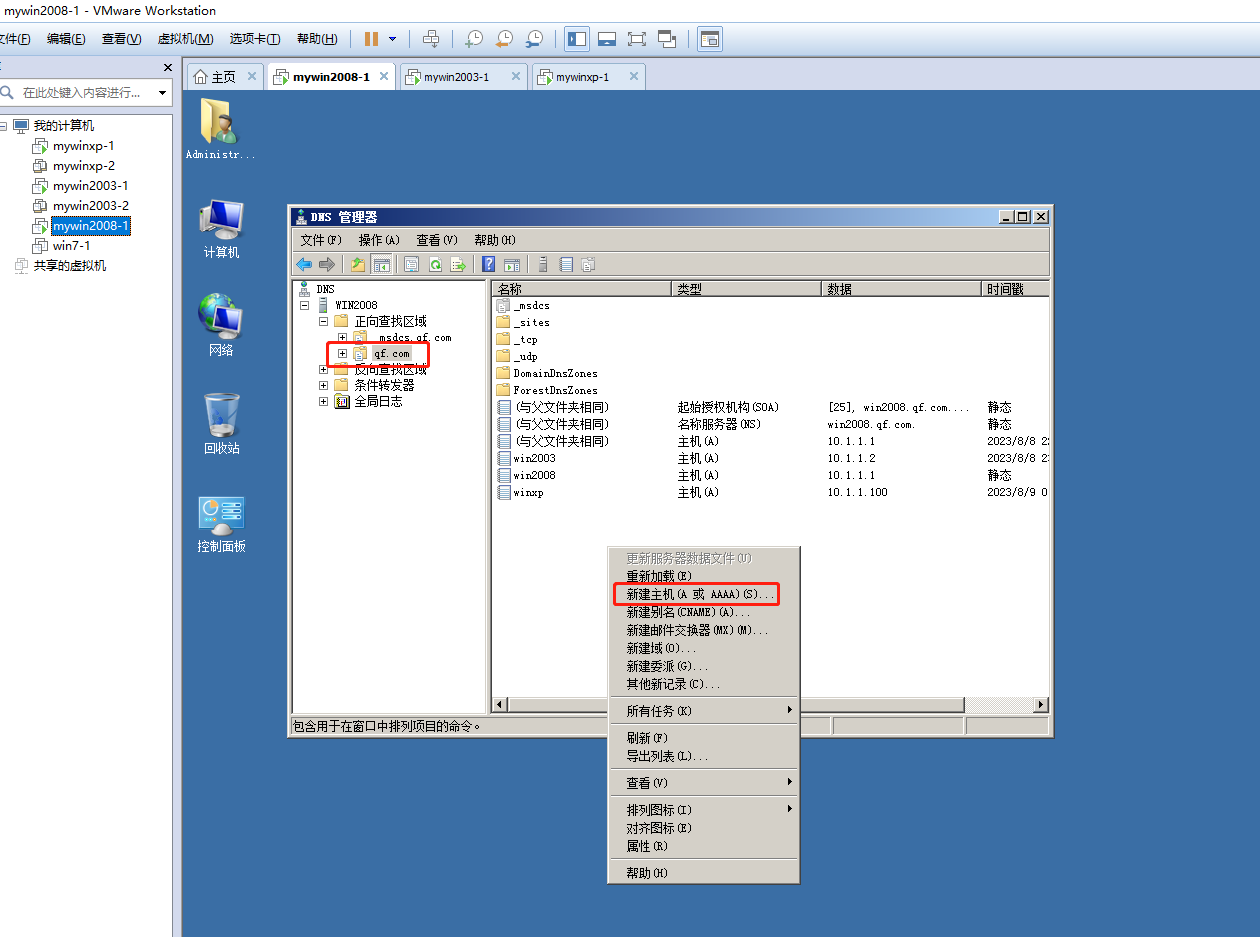1260x937 pixels.
Task: Select 共享的虚拟机 in VMware library
Action: click(61, 266)
